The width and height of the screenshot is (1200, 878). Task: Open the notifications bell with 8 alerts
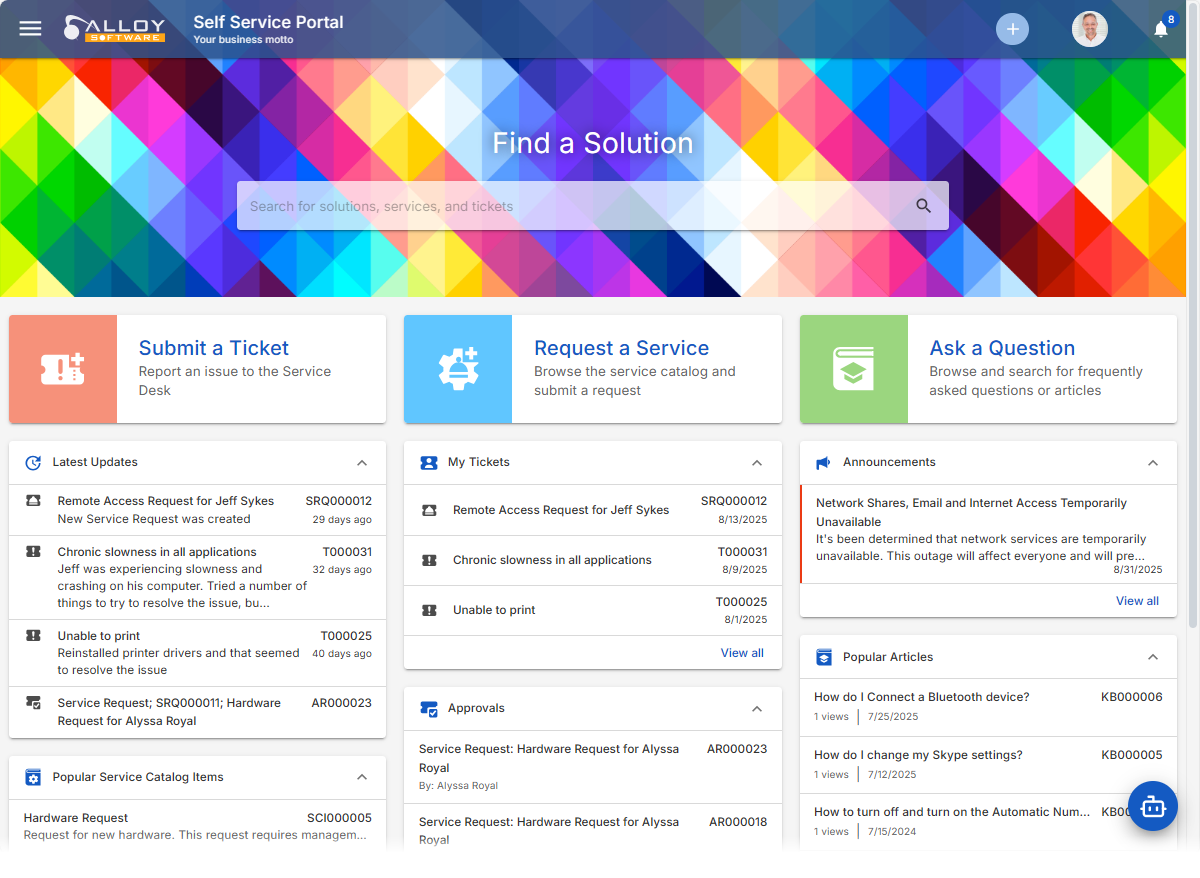1160,29
